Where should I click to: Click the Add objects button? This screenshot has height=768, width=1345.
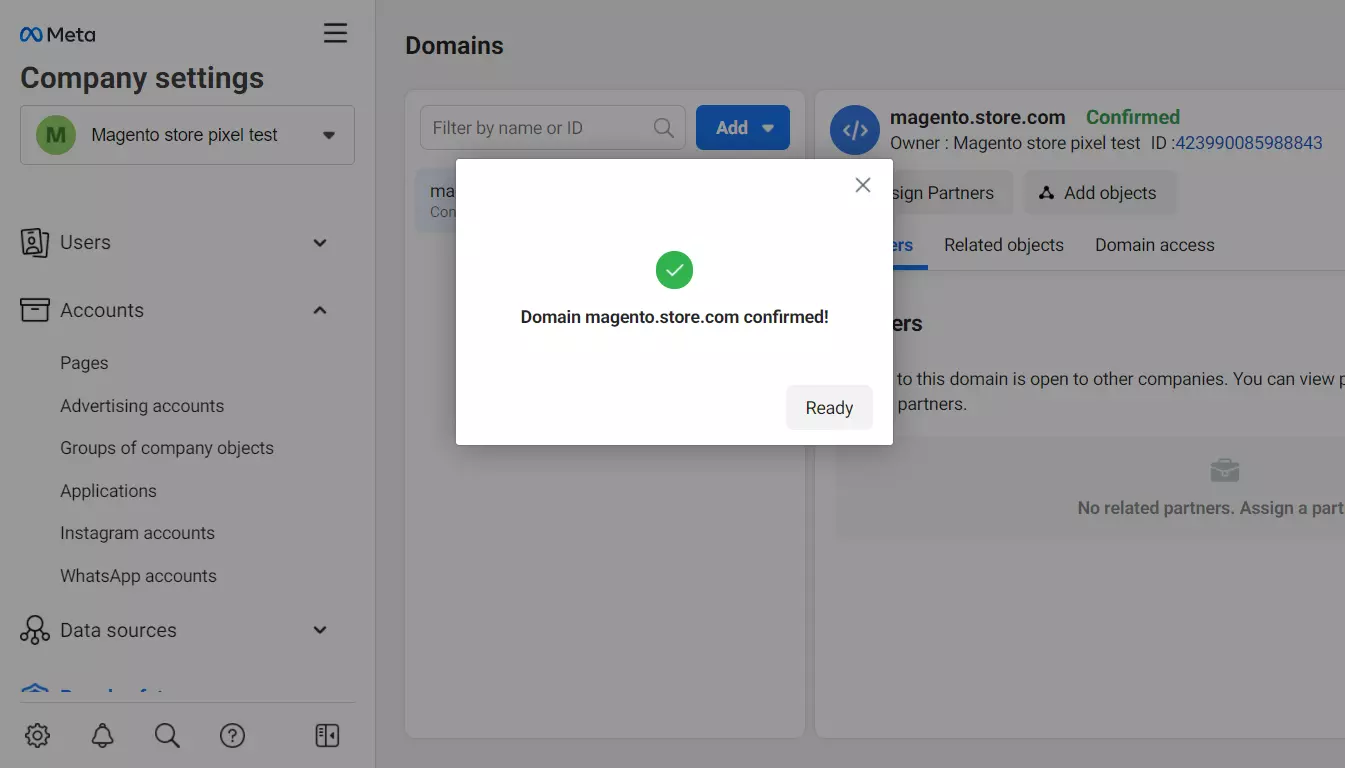tap(1098, 193)
